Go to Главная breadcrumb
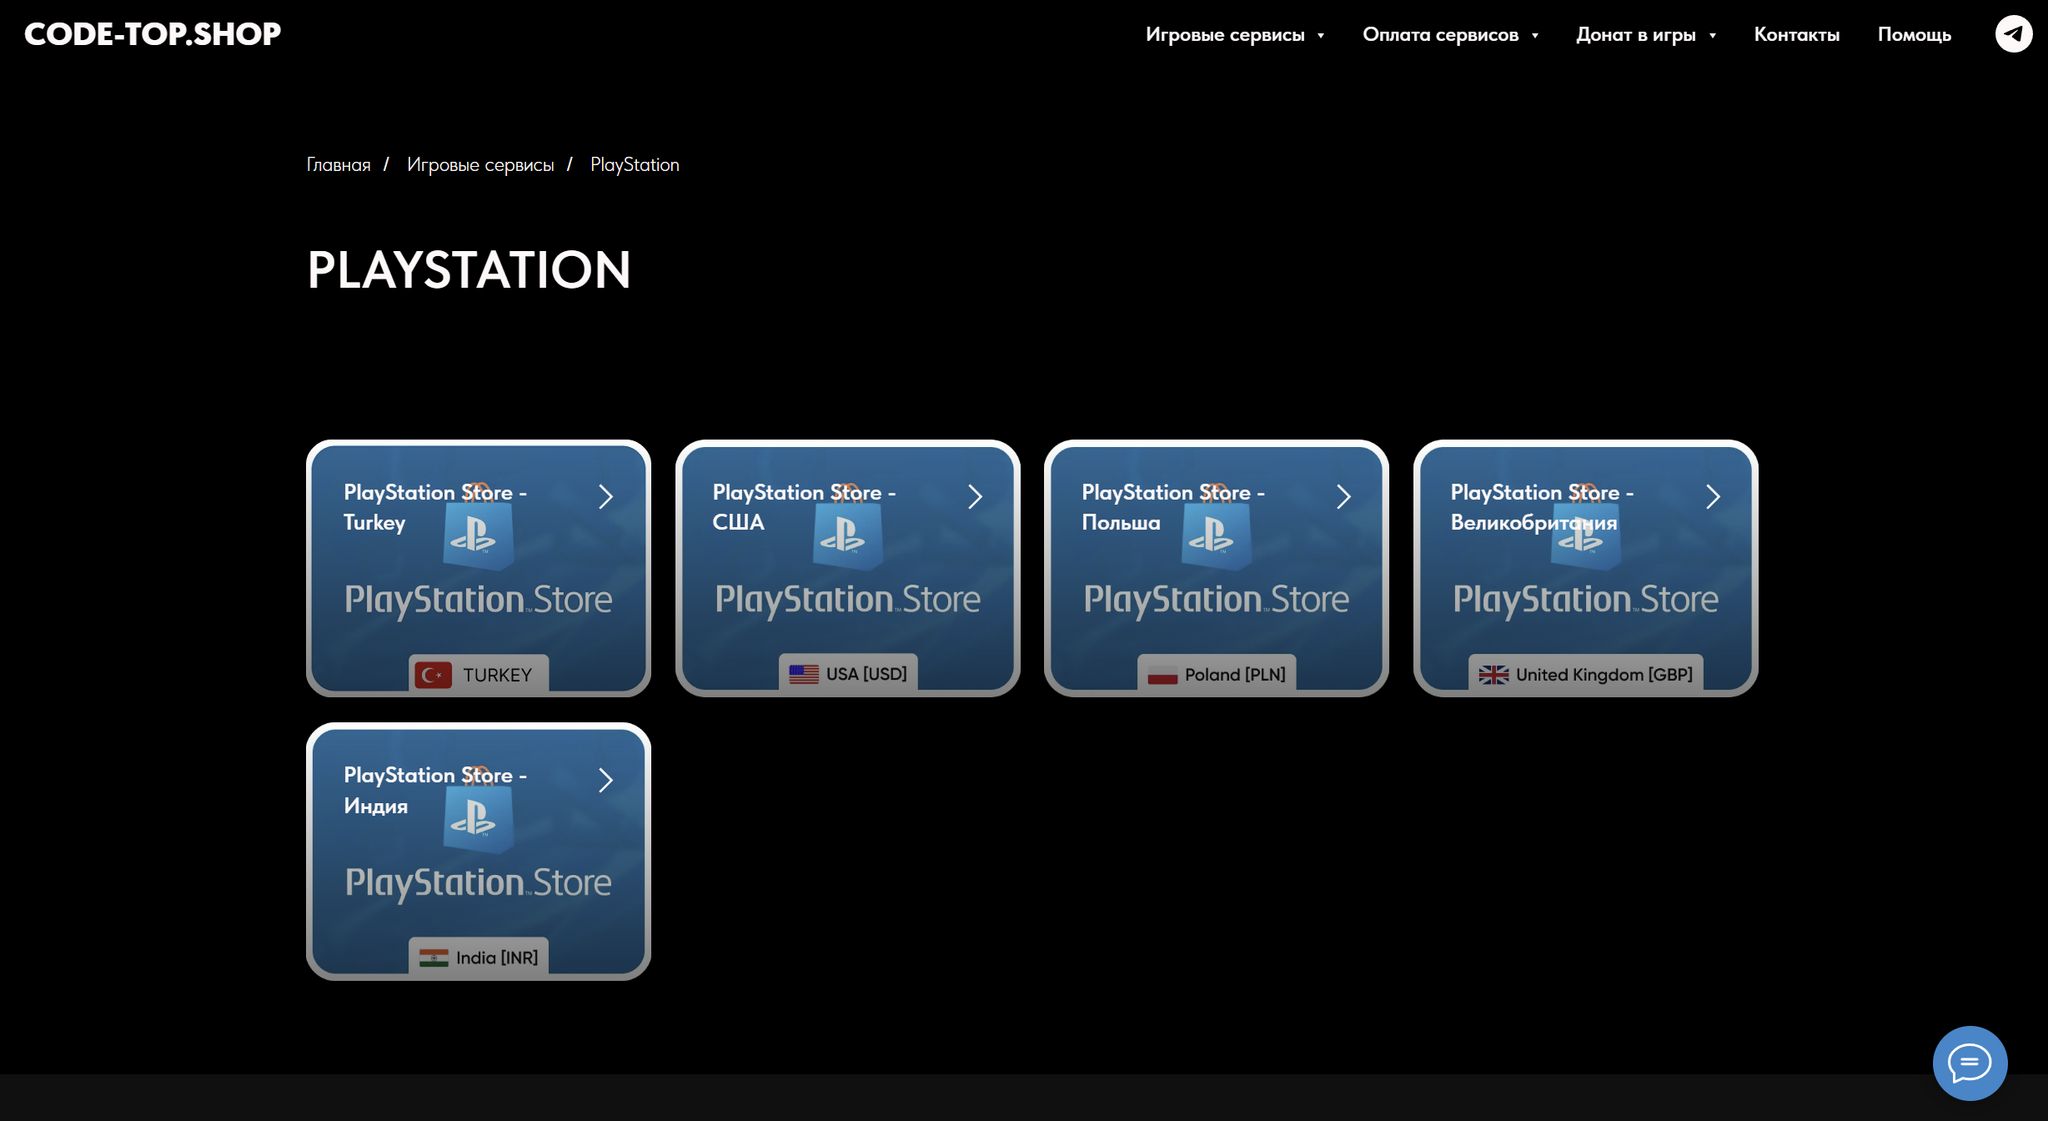The image size is (2048, 1121). click(338, 165)
